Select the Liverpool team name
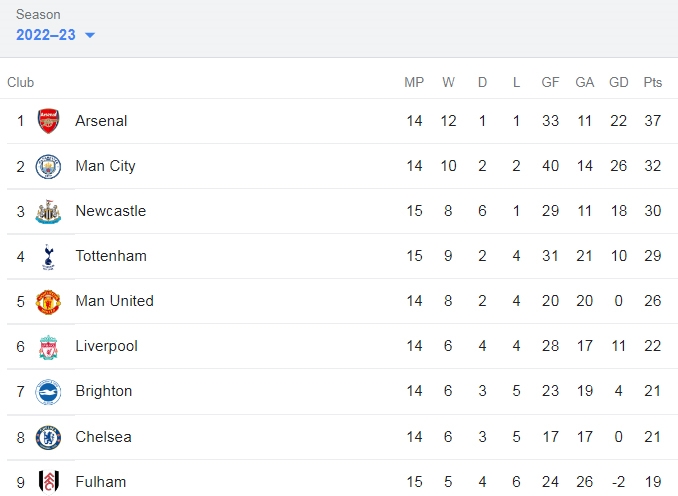Viewport: 678px width, 496px height. (x=106, y=346)
